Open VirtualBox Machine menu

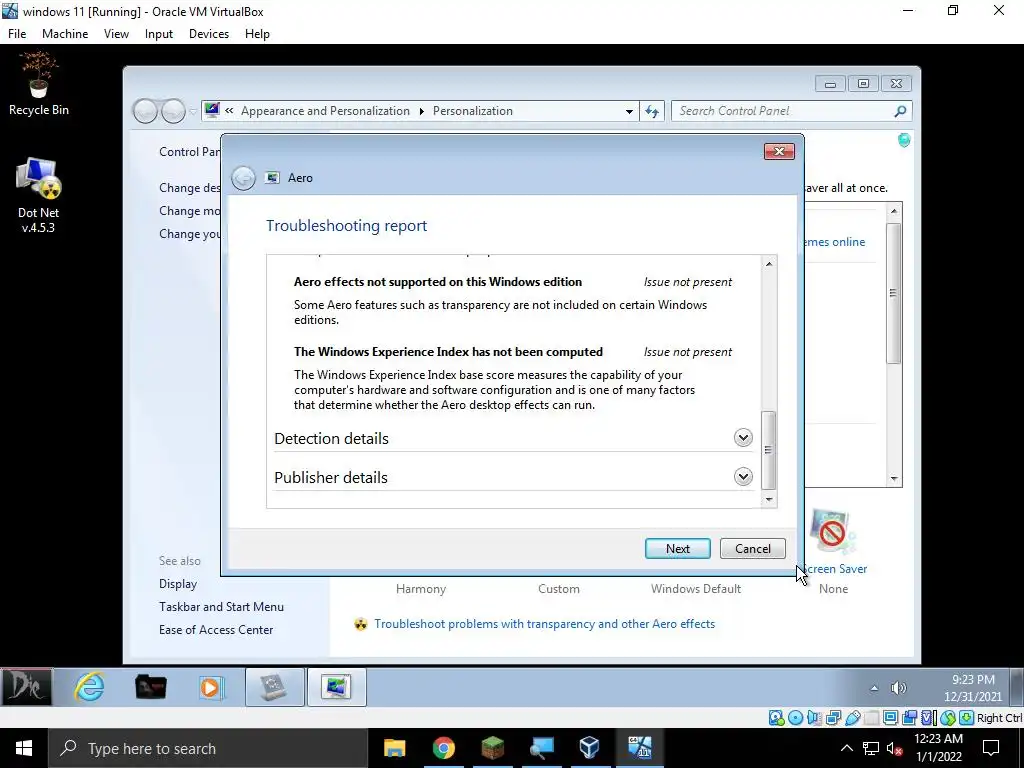click(x=65, y=34)
